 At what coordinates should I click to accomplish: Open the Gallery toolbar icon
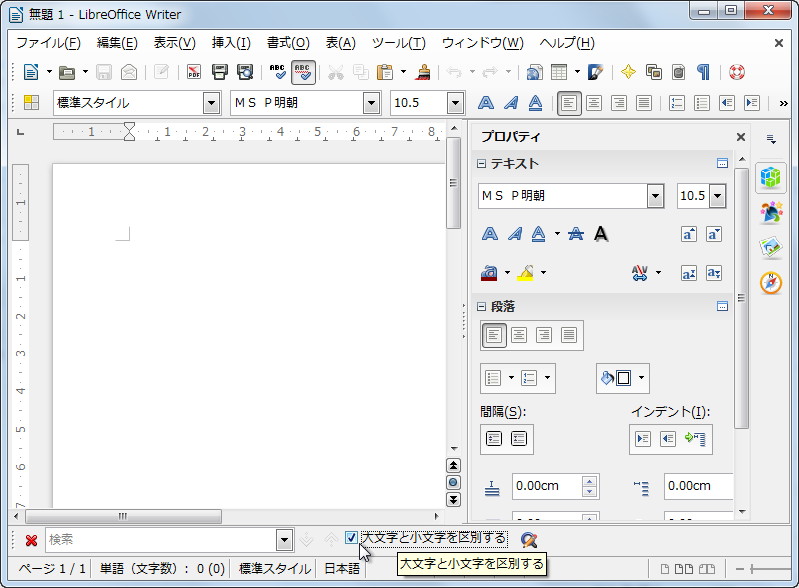tap(654, 72)
